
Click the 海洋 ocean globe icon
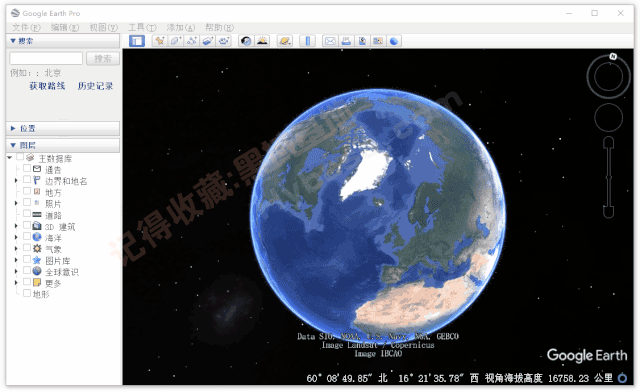37,237
